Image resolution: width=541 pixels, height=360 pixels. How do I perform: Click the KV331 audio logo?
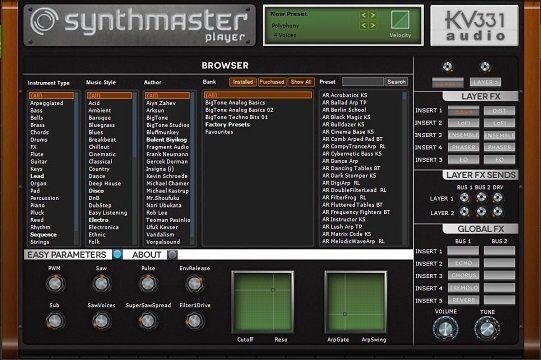click(474, 25)
